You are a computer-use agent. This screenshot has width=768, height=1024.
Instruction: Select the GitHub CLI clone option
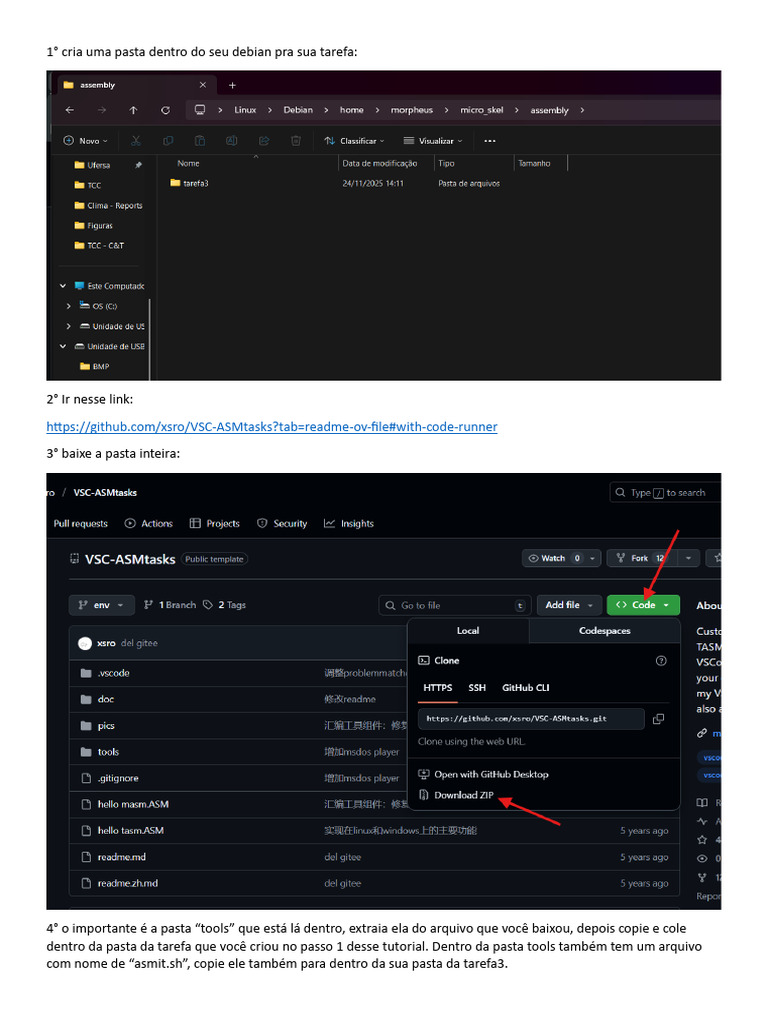[x=526, y=688]
